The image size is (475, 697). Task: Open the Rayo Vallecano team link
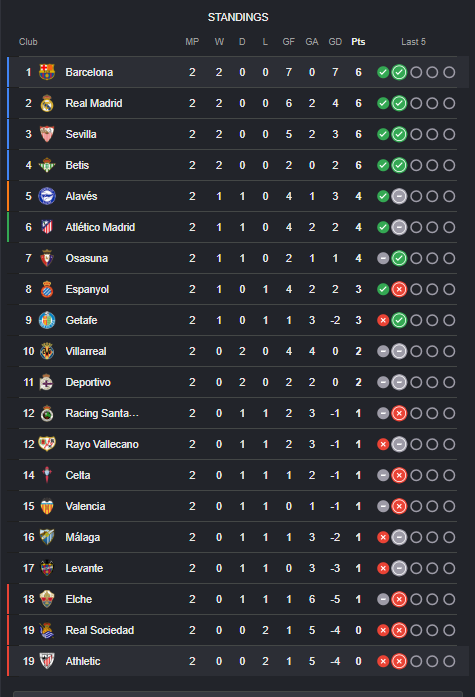102,444
